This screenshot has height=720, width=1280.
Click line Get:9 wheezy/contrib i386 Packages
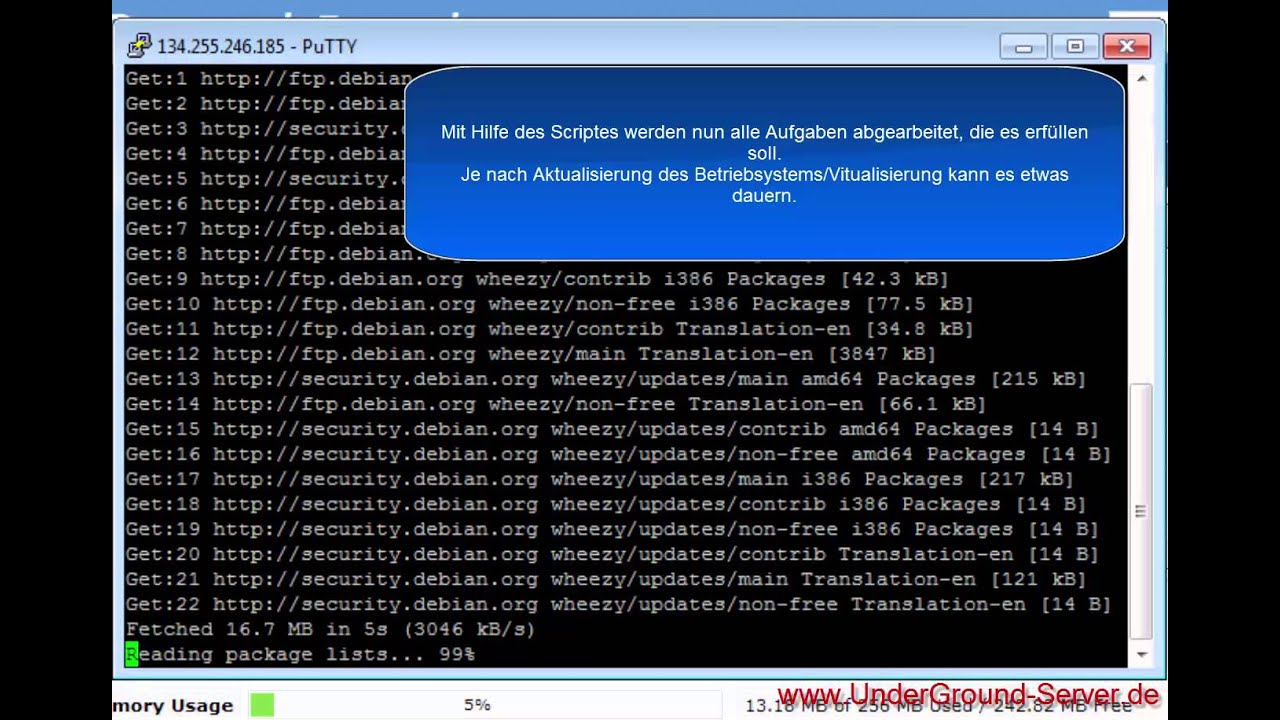(x=537, y=279)
